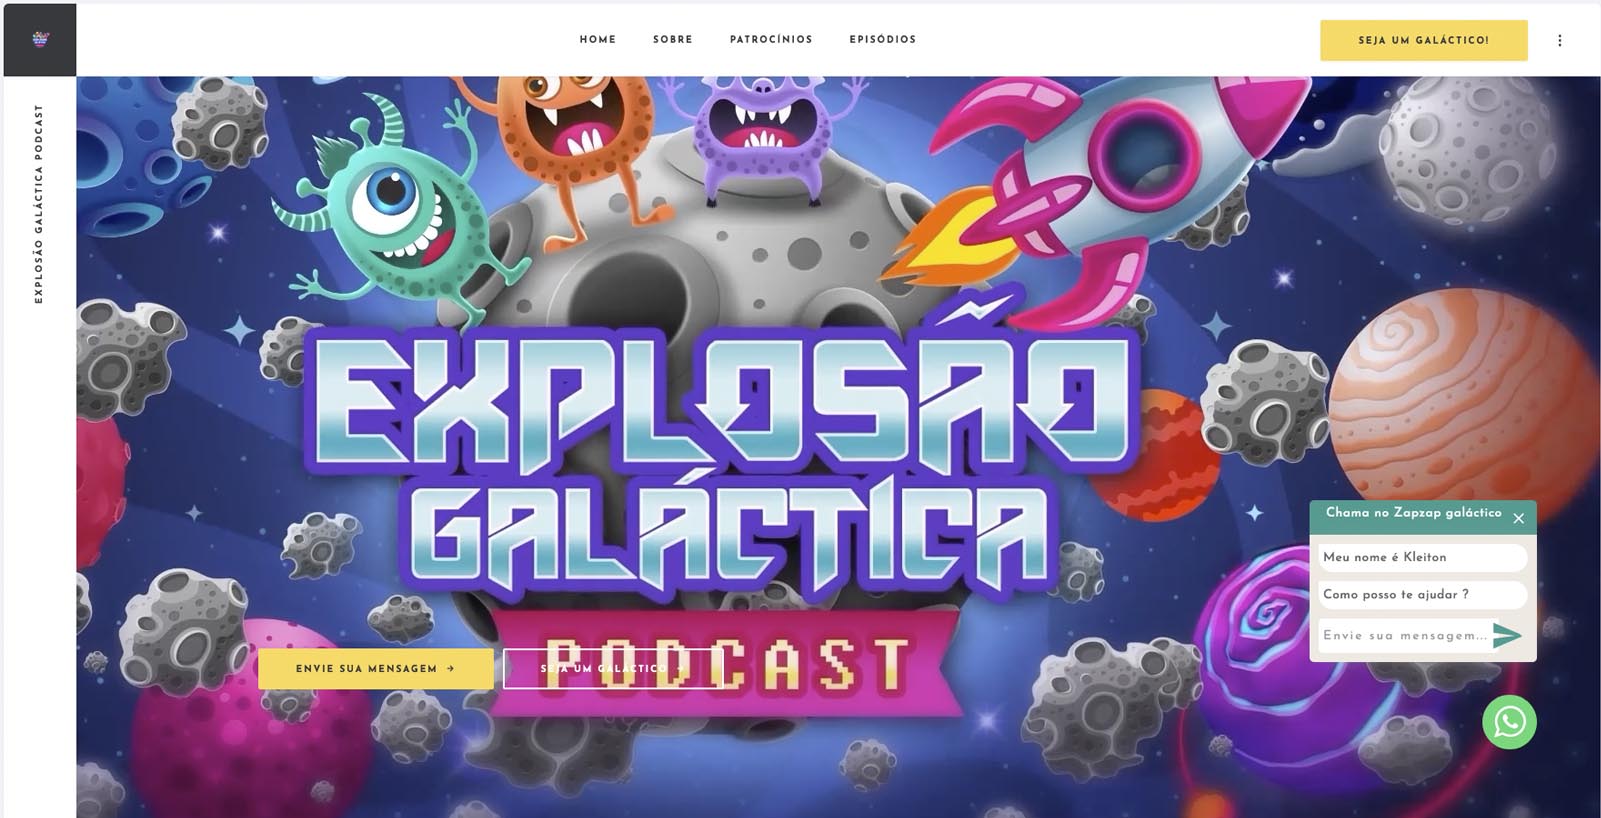Click the green WhatsApp floating button
This screenshot has height=818, width=1601.
(1509, 722)
